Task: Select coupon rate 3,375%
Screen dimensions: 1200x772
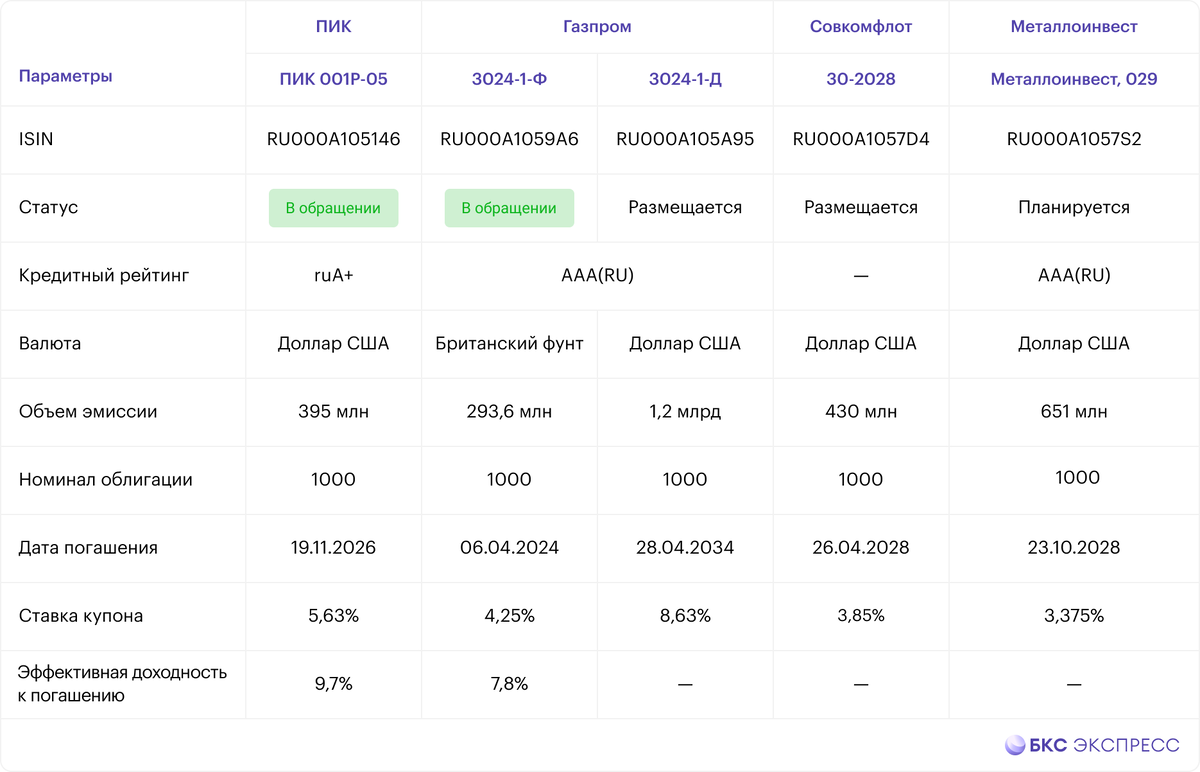Action: click(x=1074, y=616)
